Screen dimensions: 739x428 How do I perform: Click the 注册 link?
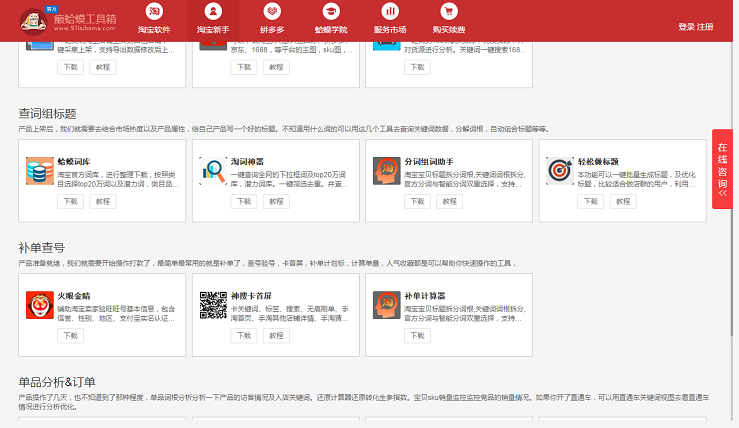tap(705, 27)
